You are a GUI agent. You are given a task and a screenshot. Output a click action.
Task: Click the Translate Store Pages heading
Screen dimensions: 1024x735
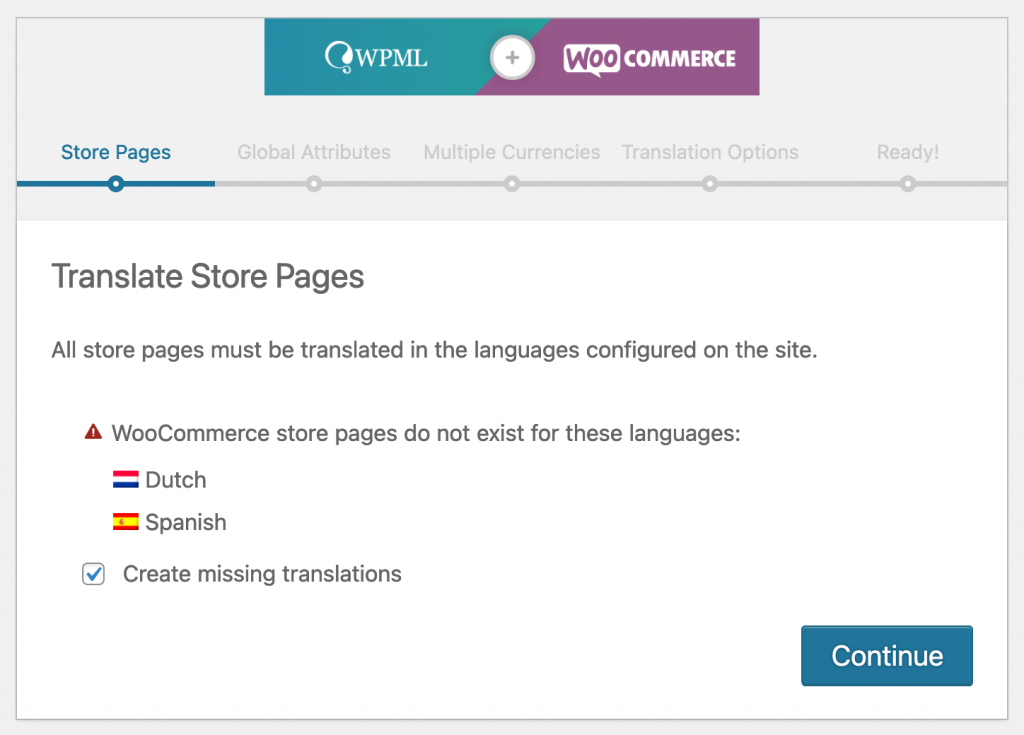[208, 276]
